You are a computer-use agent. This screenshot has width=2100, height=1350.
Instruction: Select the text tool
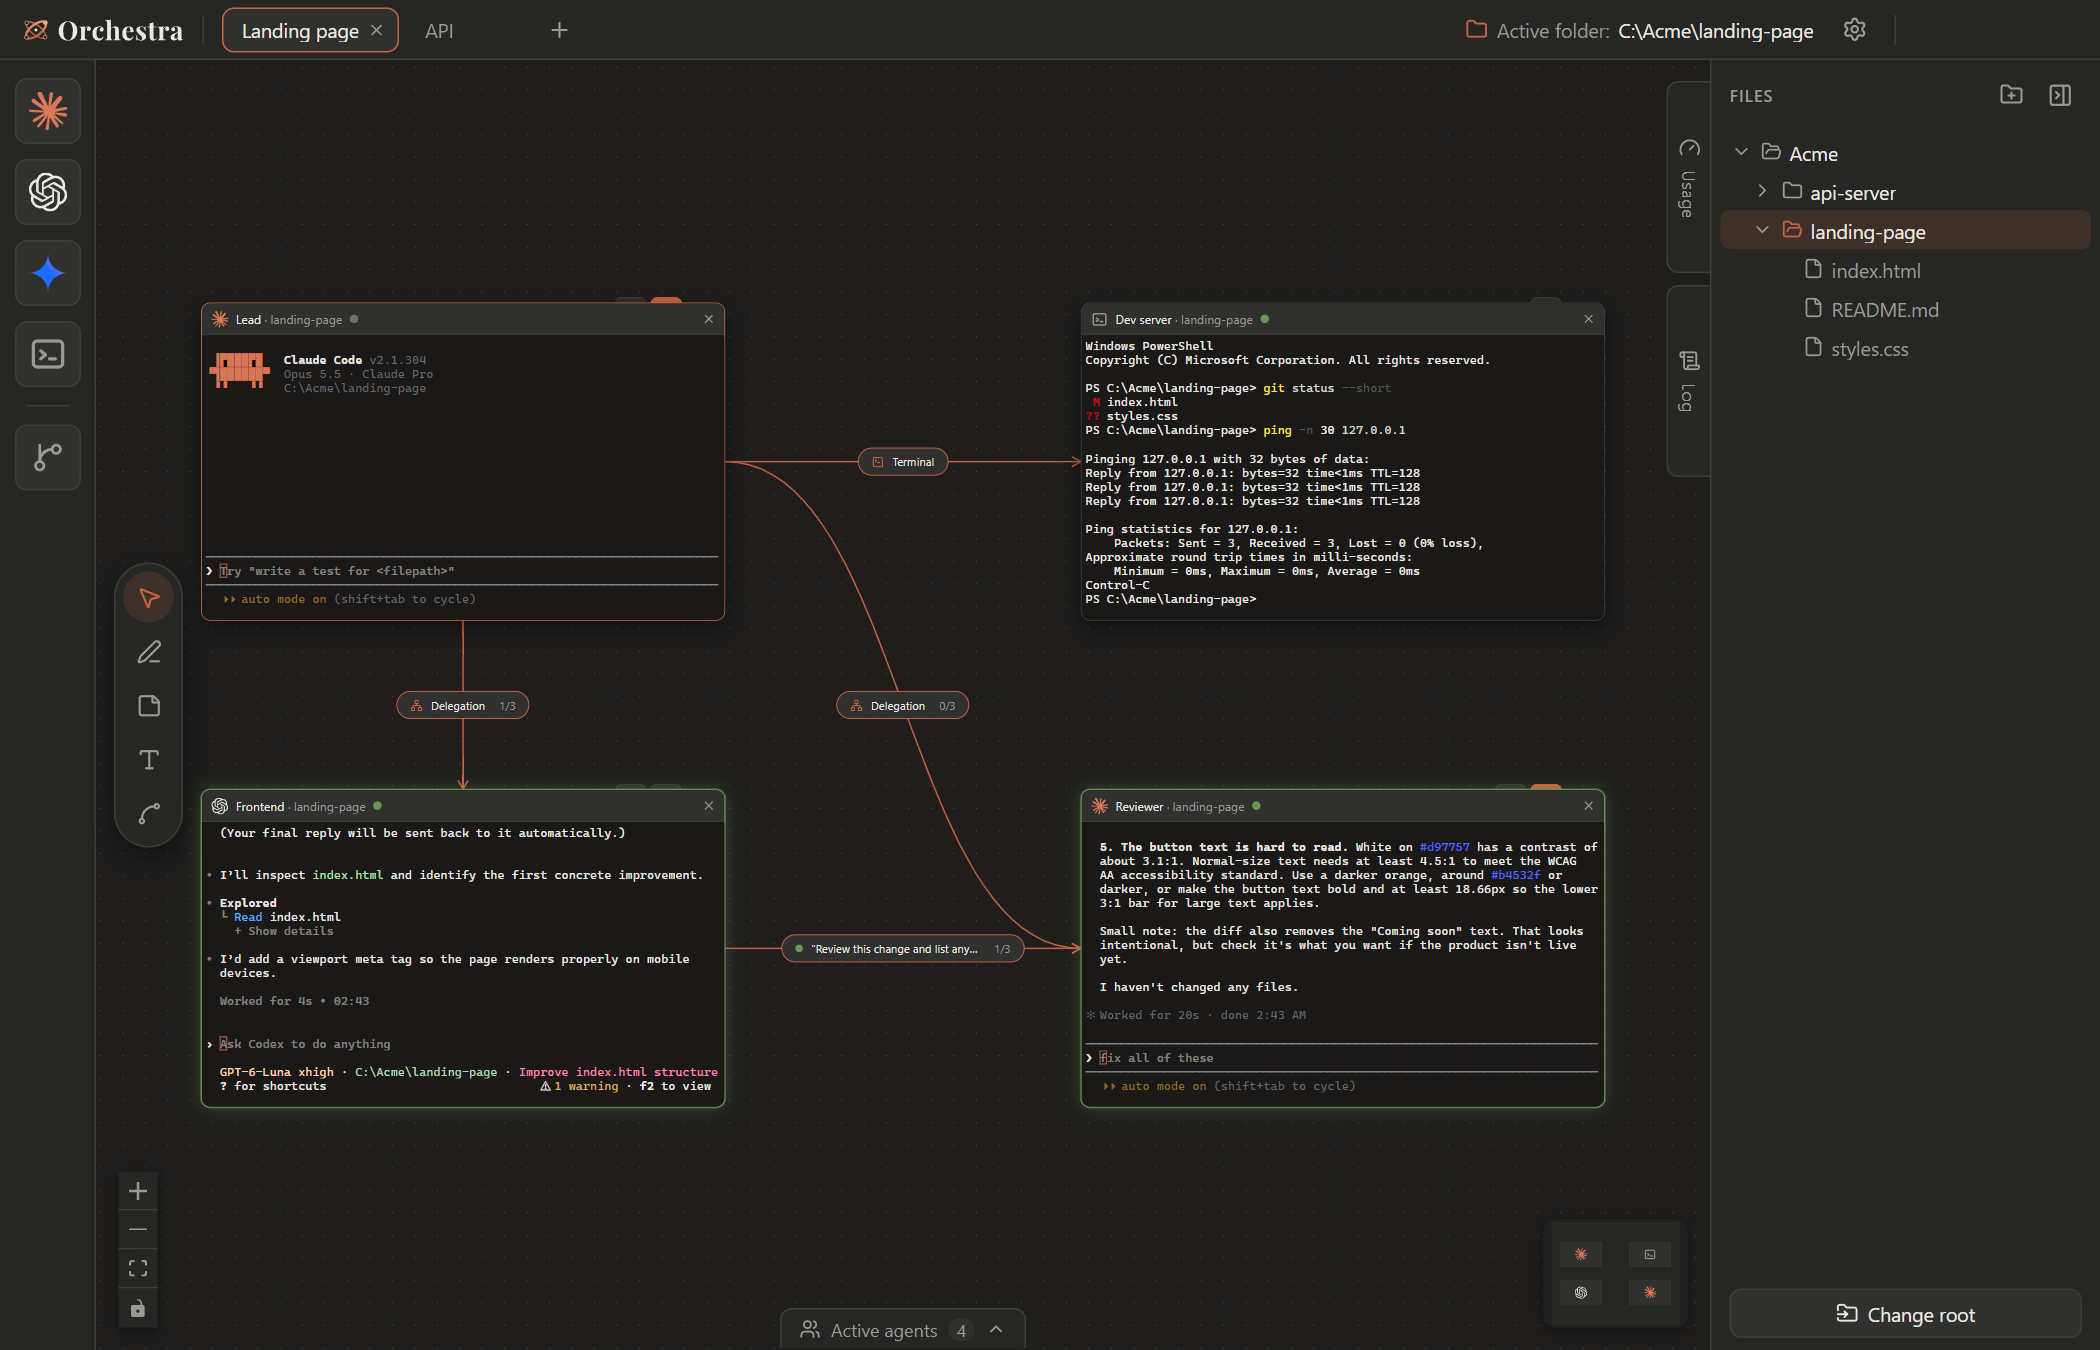[x=149, y=760]
